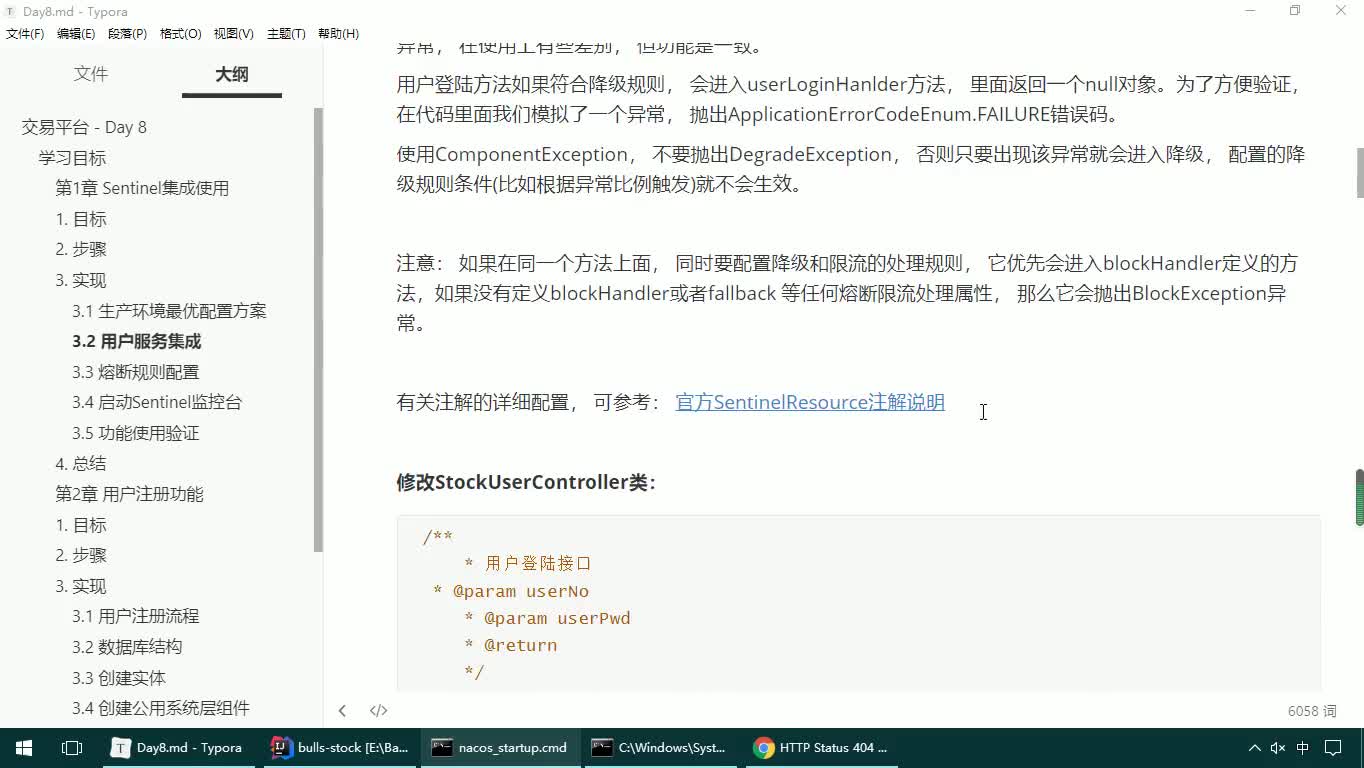1364x768 pixels.
Task: Toggle the 中 input method indicator
Action: pyautogui.click(x=1303, y=748)
